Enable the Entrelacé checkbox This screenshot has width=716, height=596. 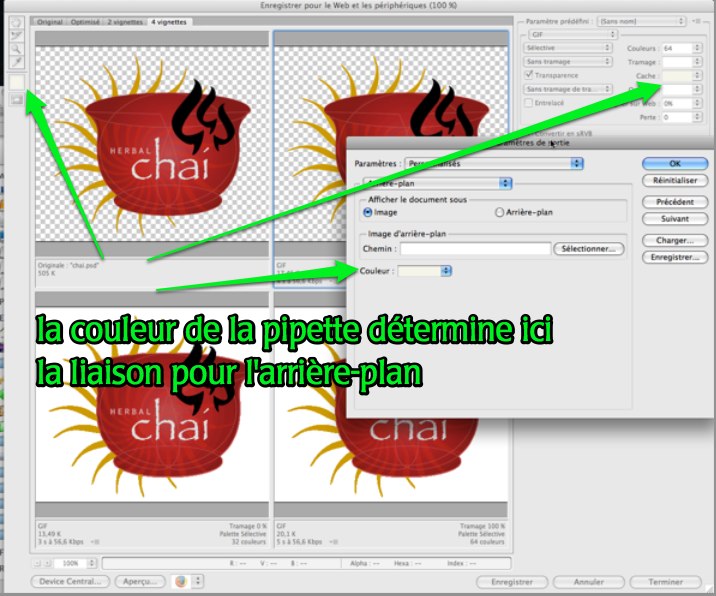coord(530,102)
